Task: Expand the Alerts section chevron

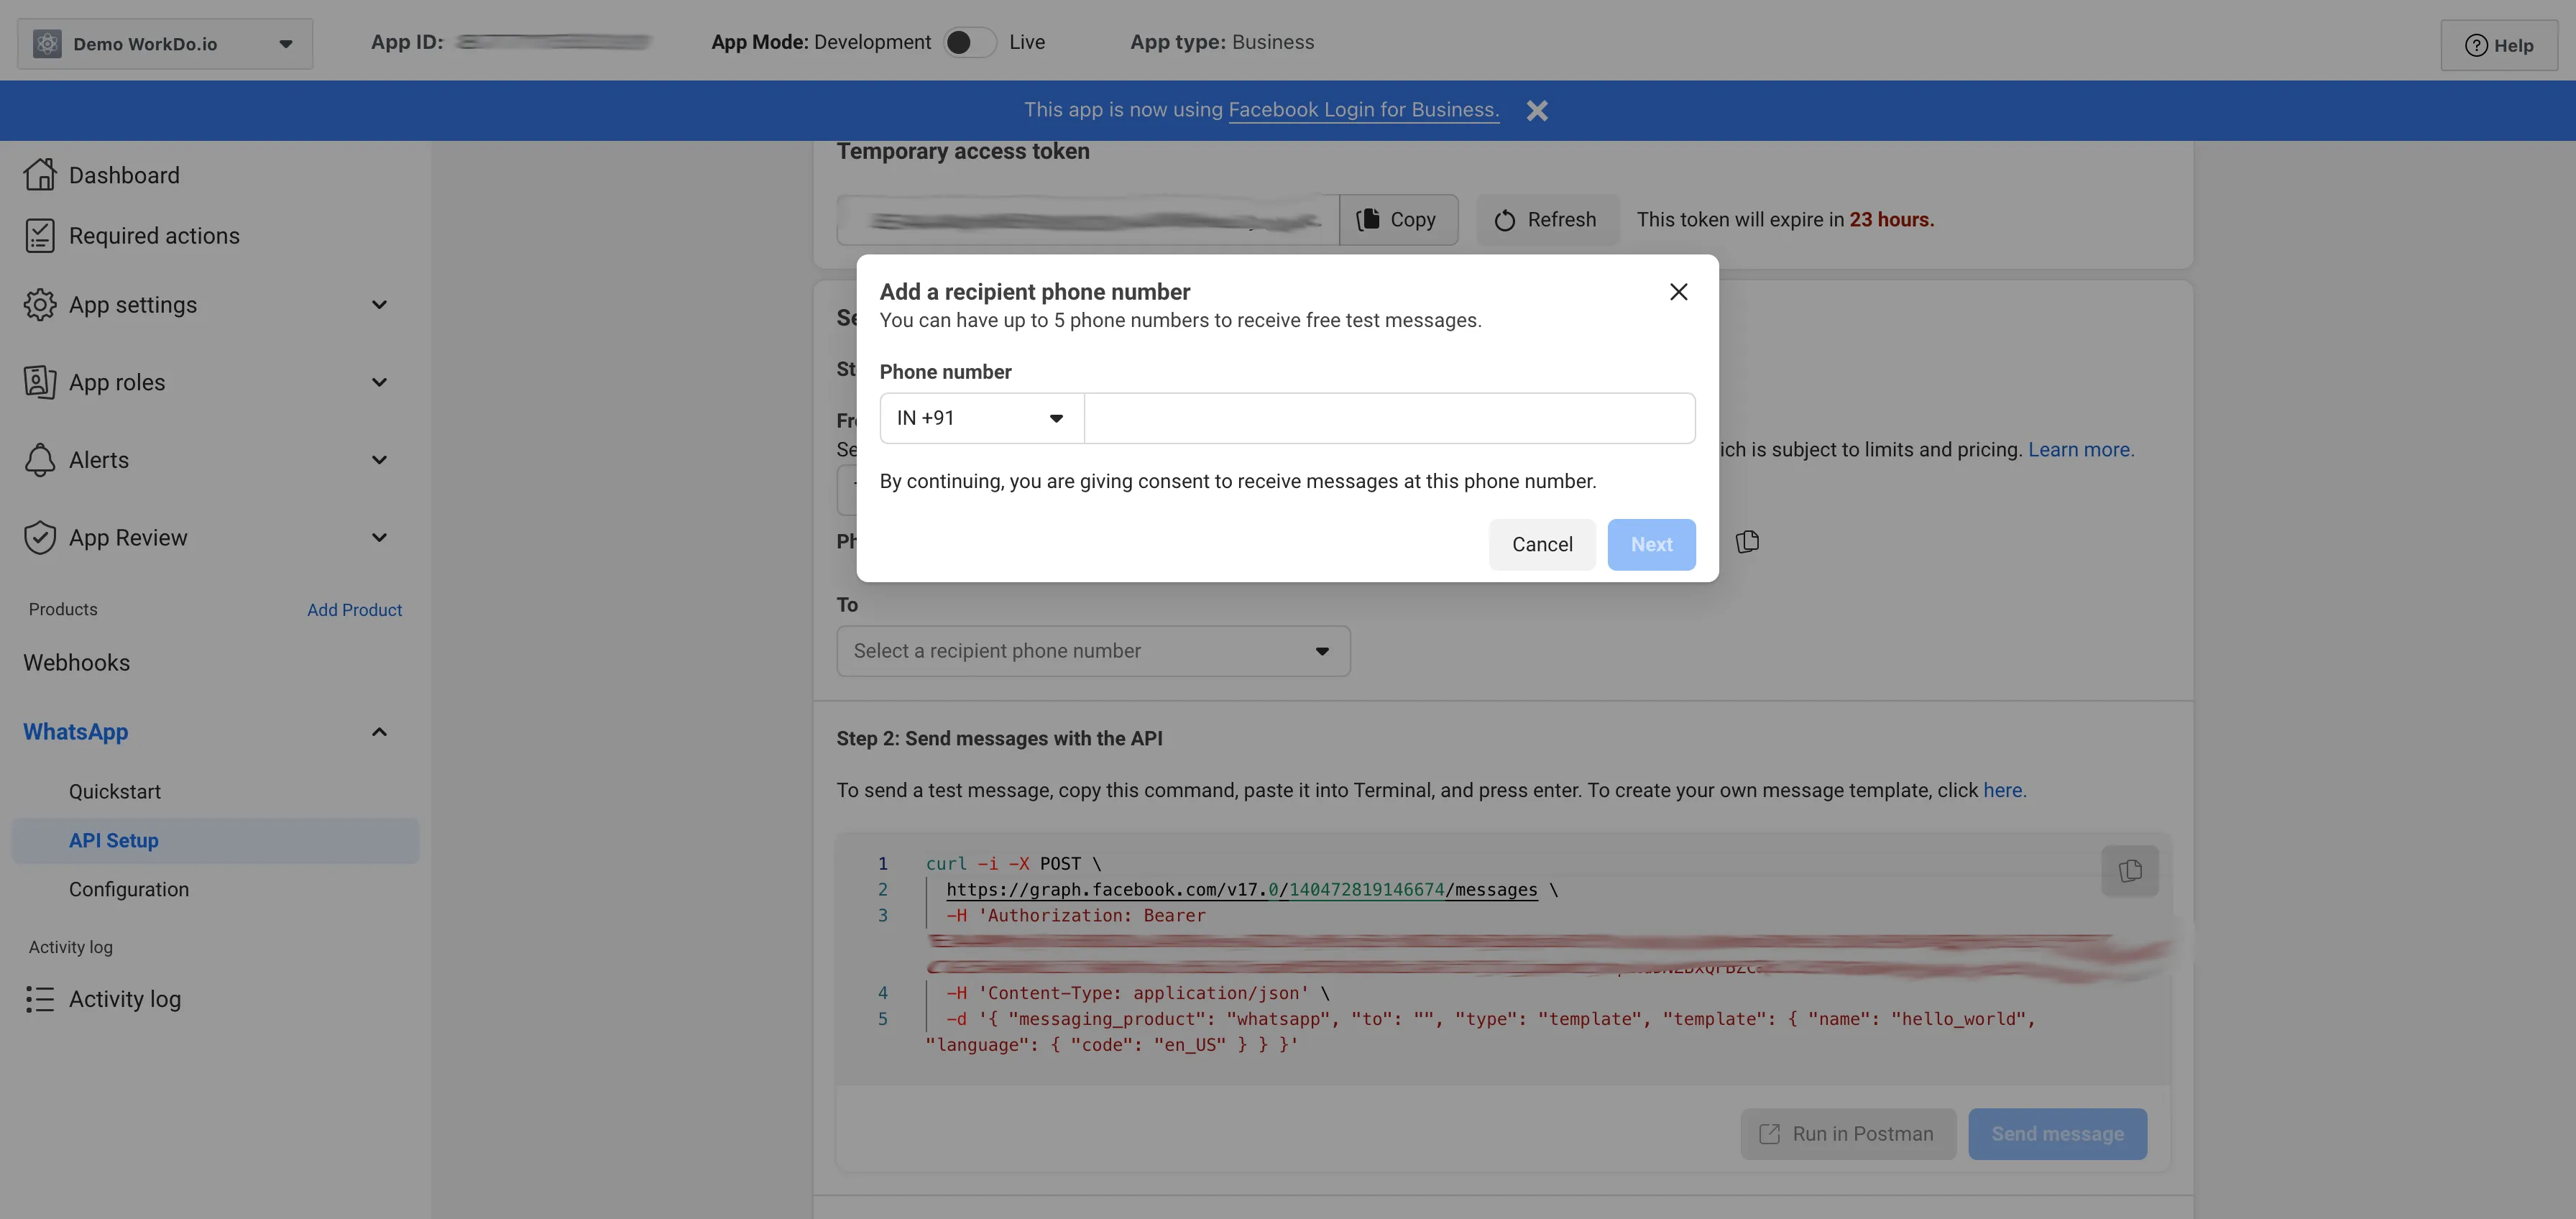Action: tap(379, 460)
